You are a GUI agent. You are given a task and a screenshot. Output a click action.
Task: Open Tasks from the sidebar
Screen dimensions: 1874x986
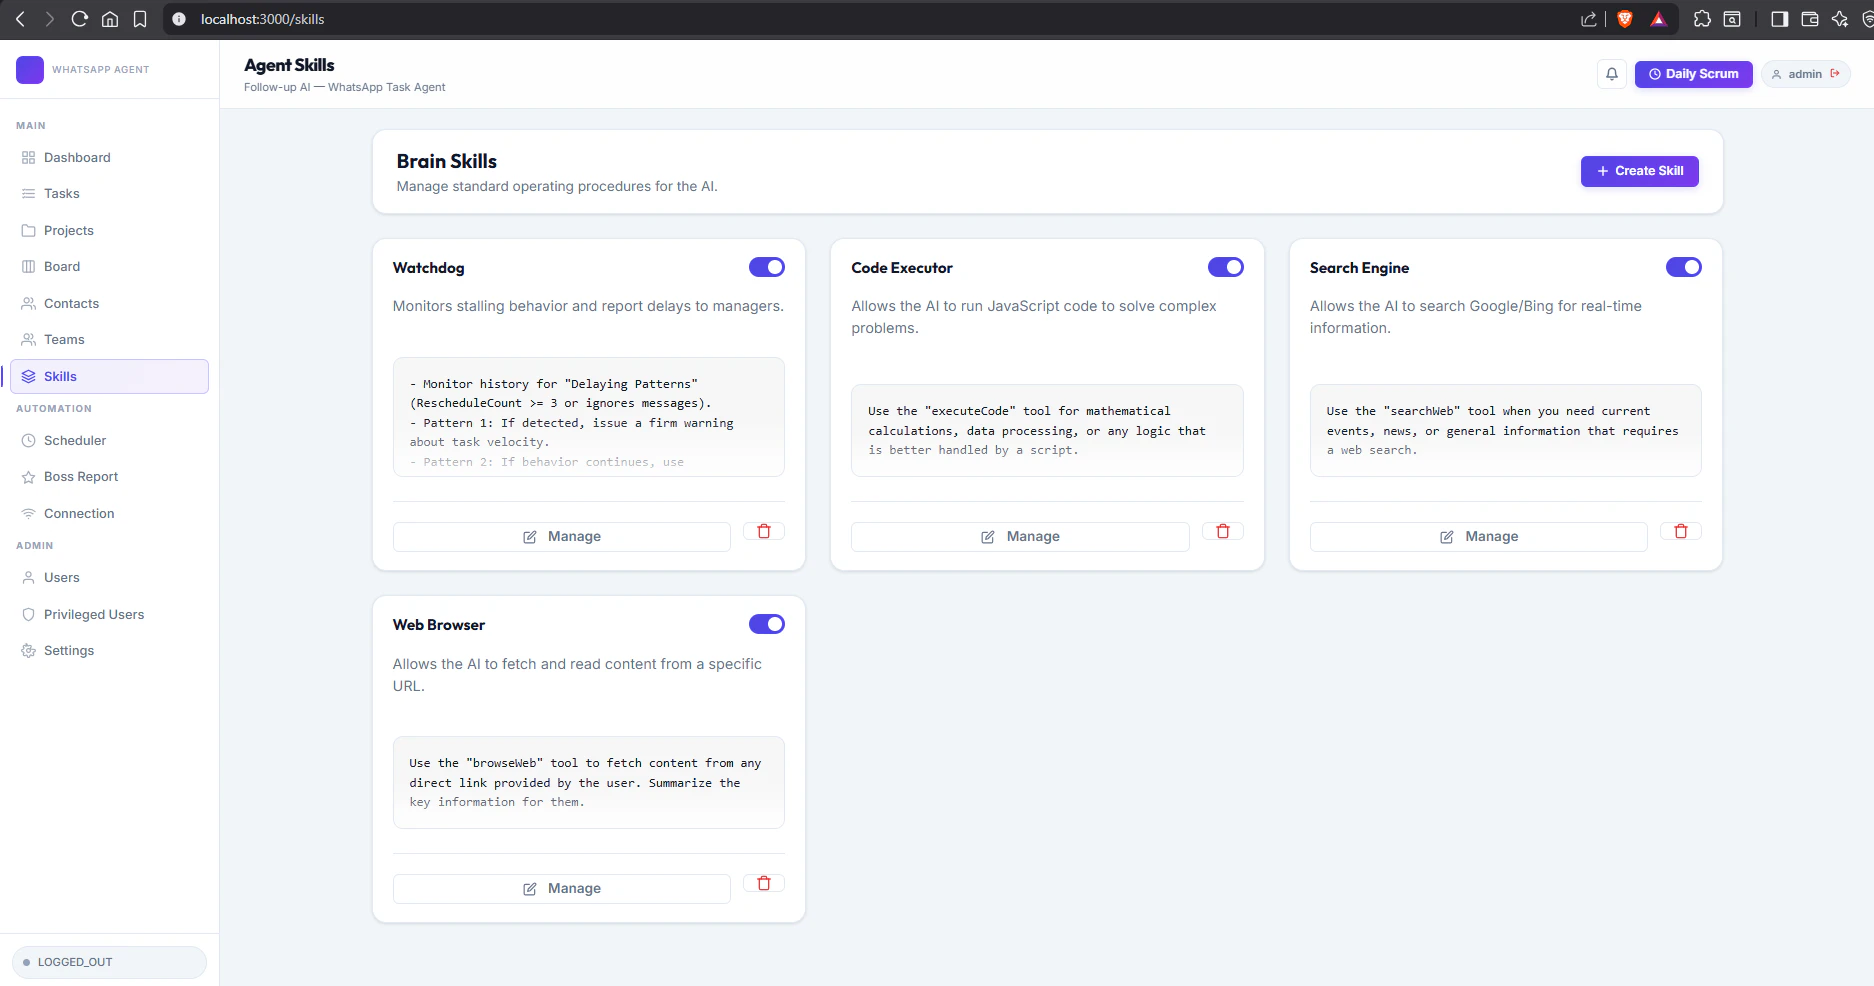[x=62, y=193]
